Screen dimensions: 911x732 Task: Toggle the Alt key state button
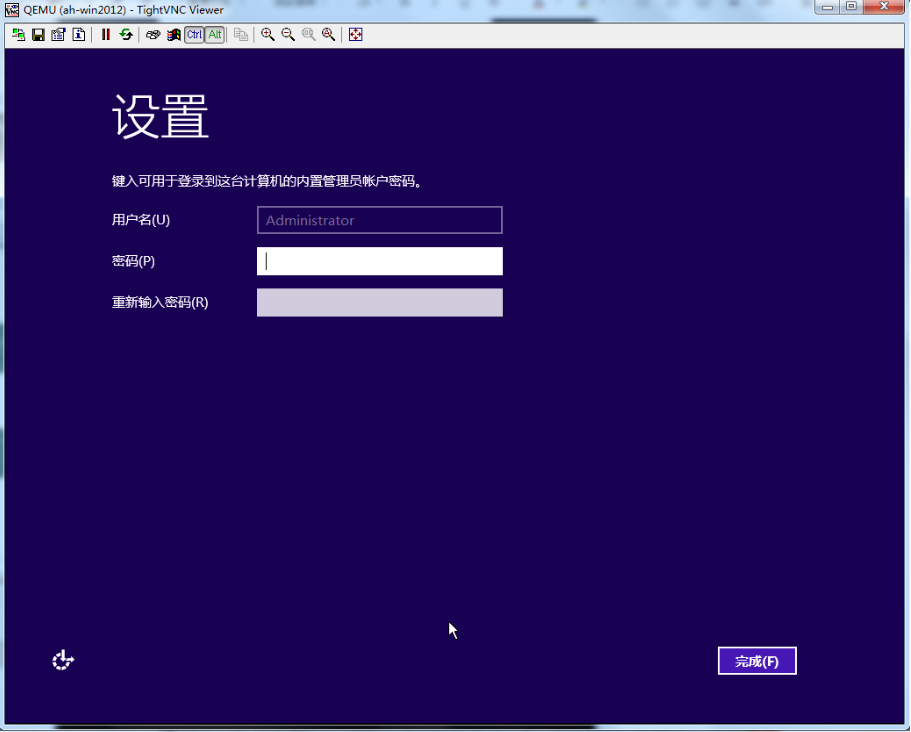(214, 35)
